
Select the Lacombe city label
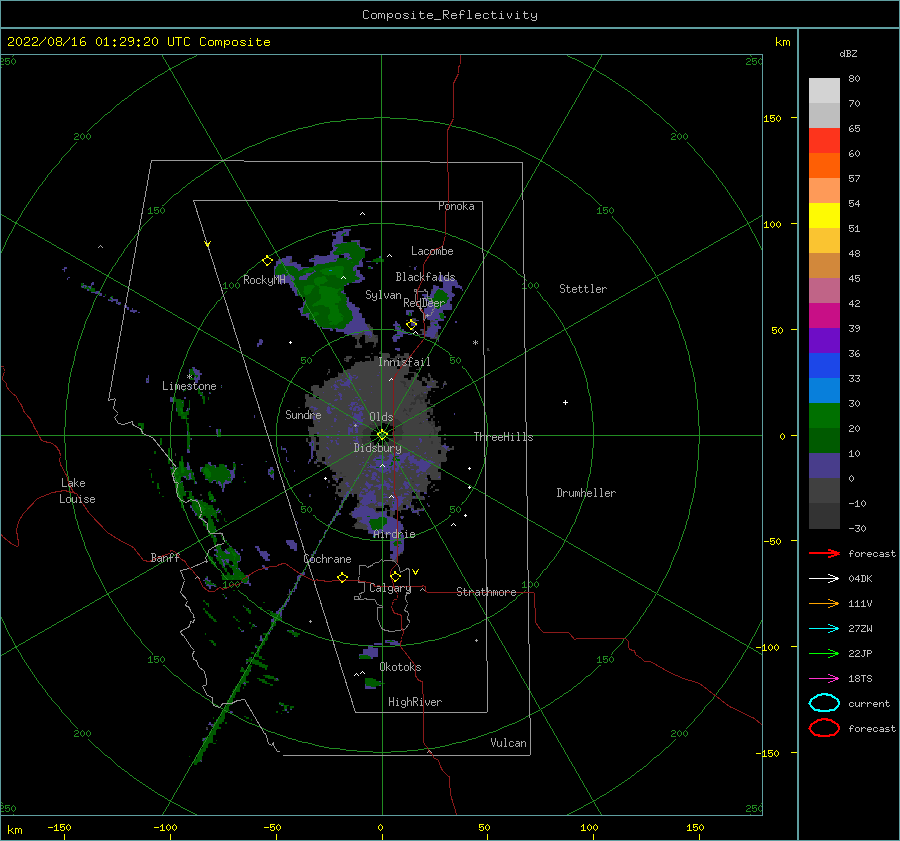pyautogui.click(x=432, y=251)
